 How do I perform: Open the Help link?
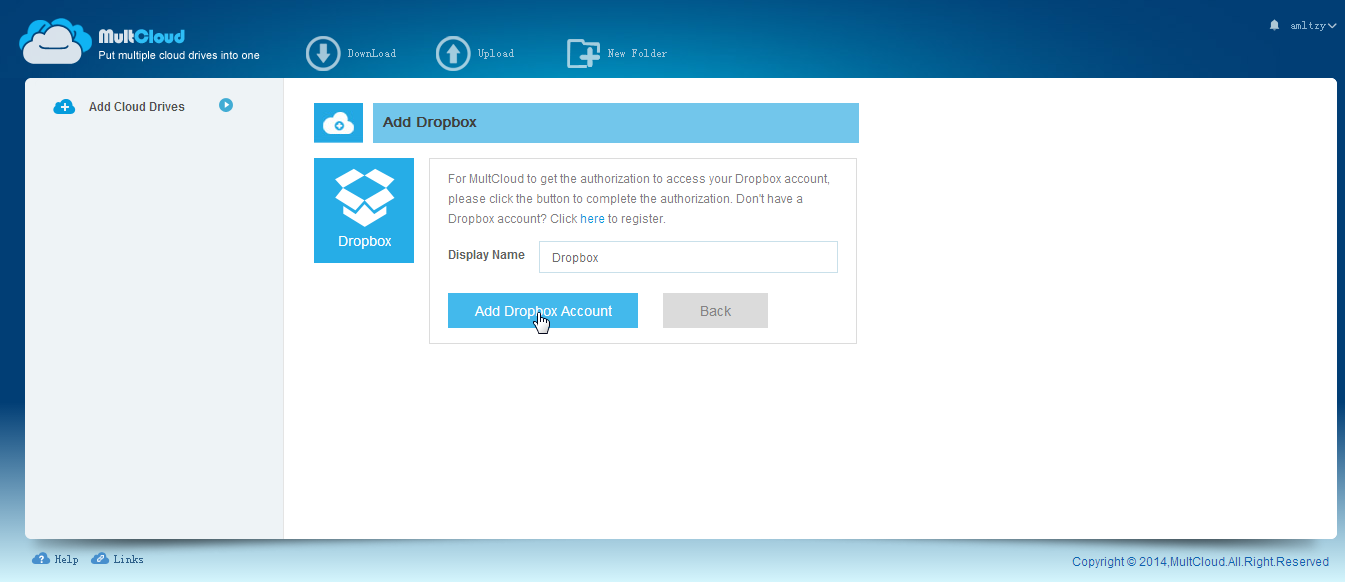(67, 560)
